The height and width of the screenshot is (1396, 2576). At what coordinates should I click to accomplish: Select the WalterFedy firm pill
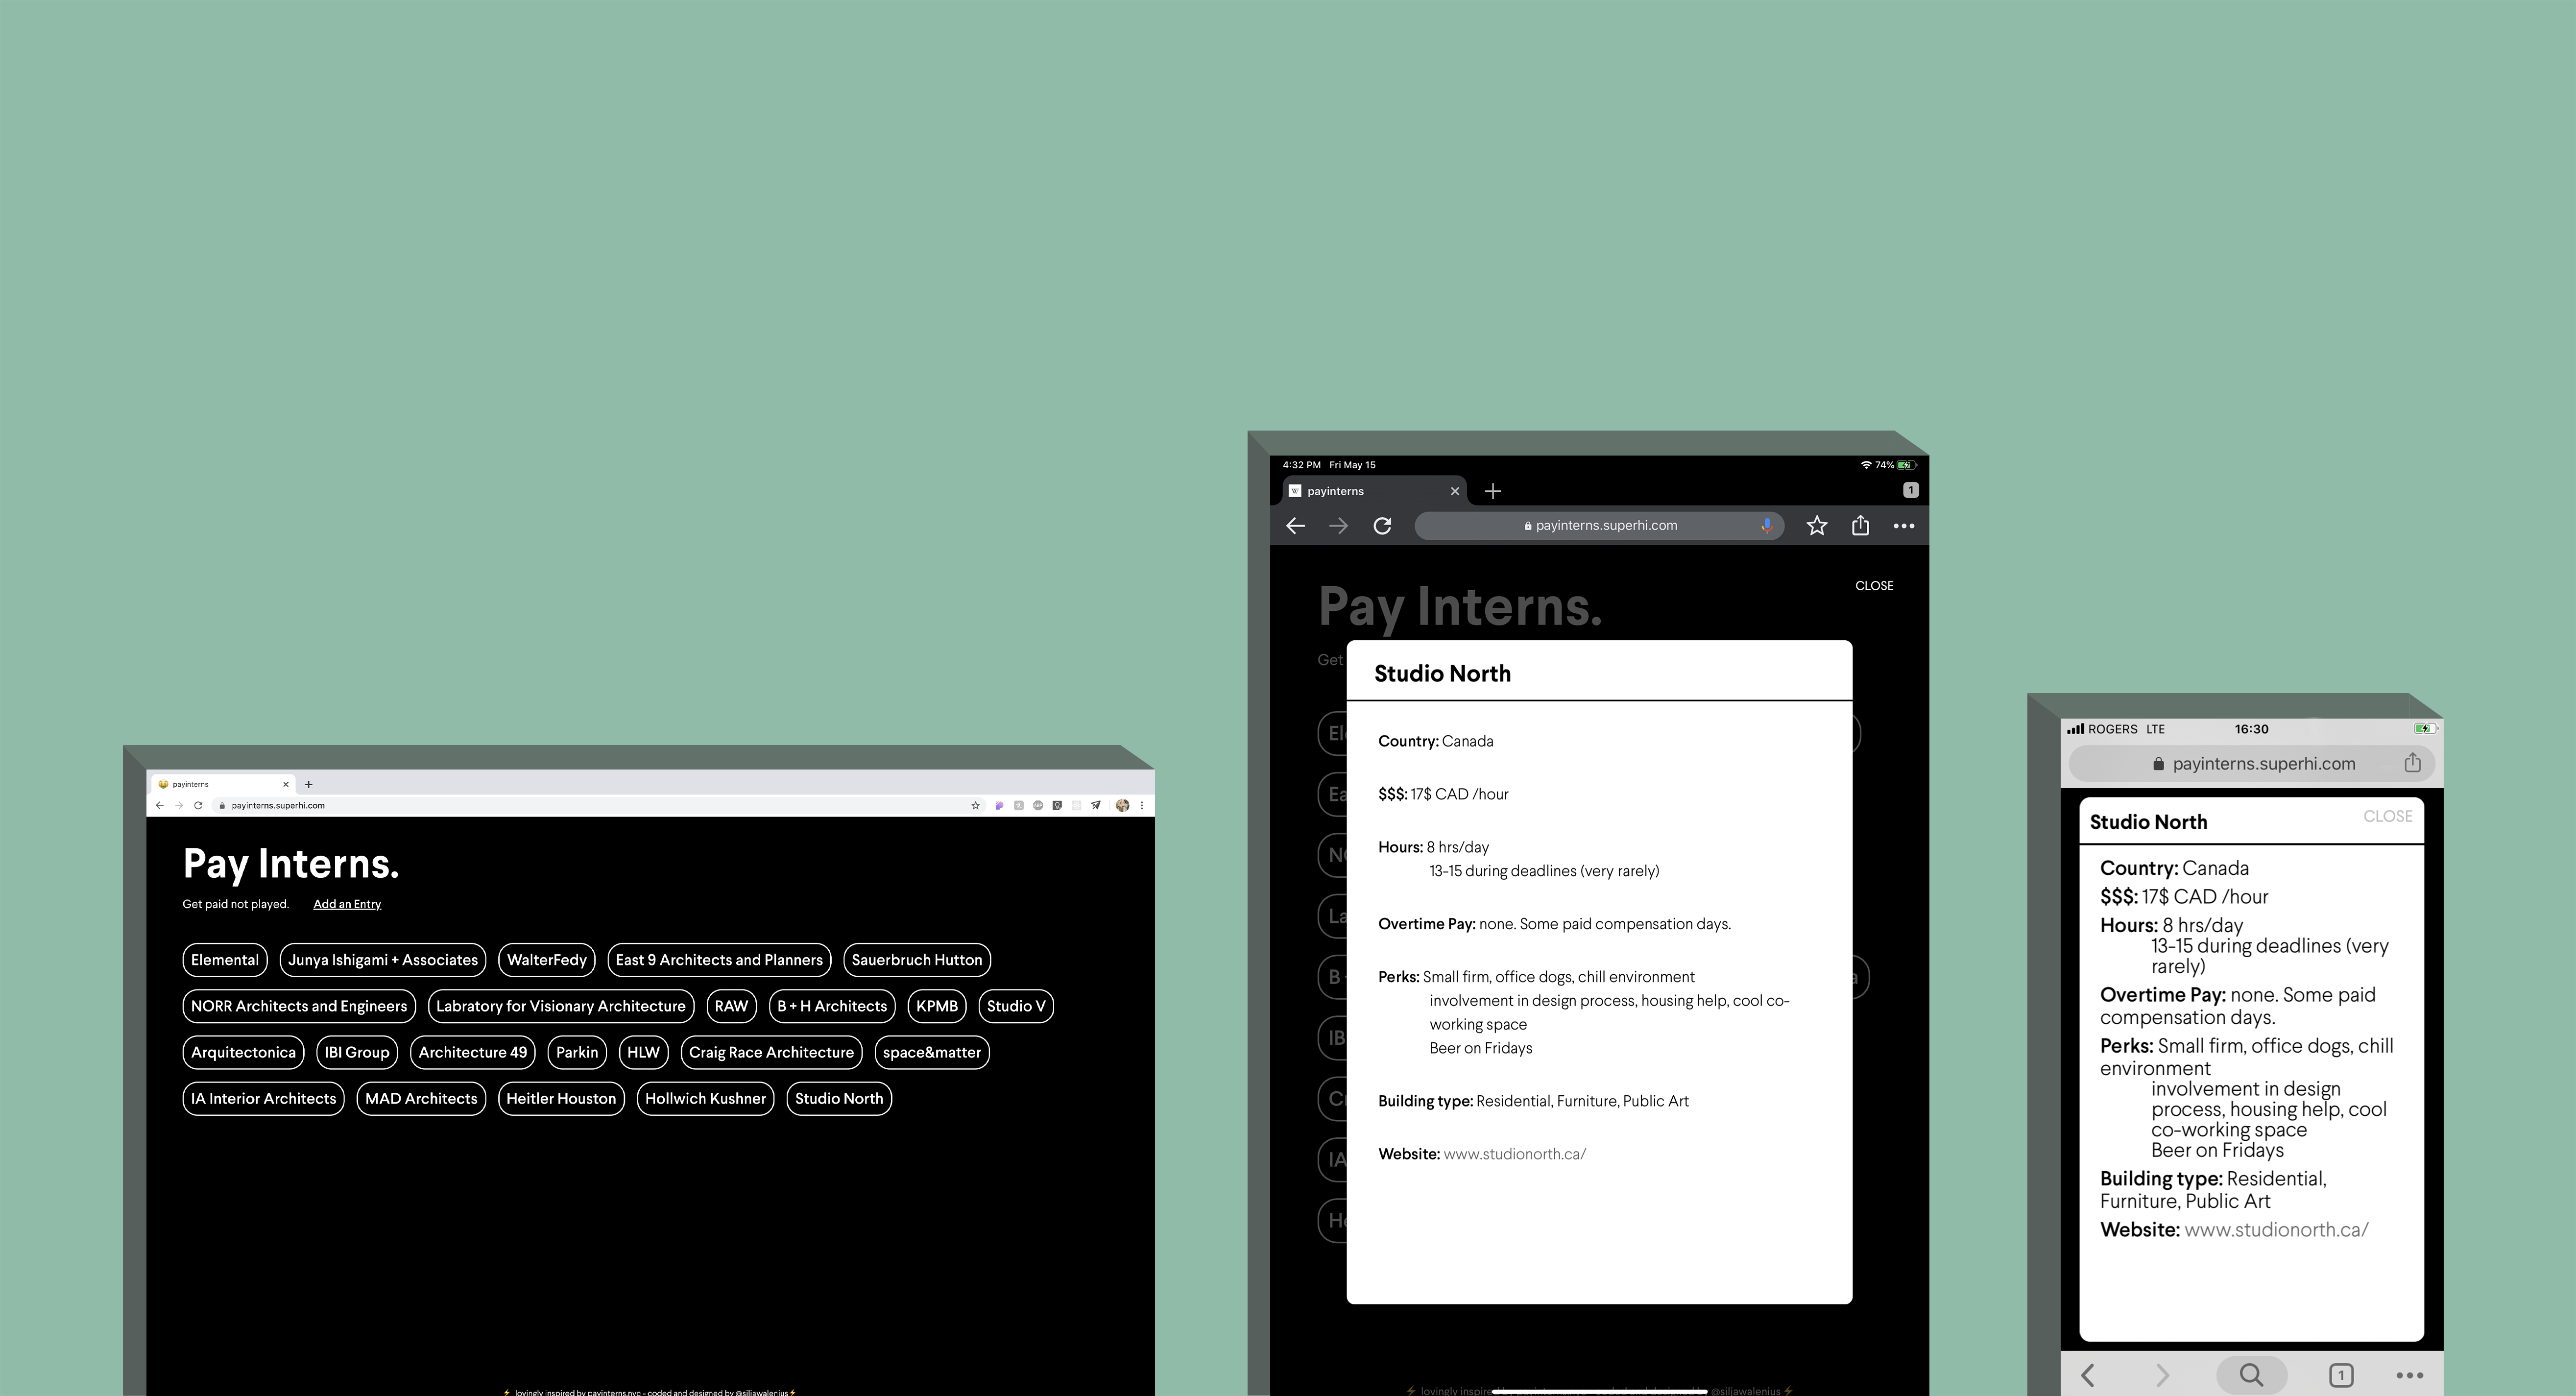point(547,960)
